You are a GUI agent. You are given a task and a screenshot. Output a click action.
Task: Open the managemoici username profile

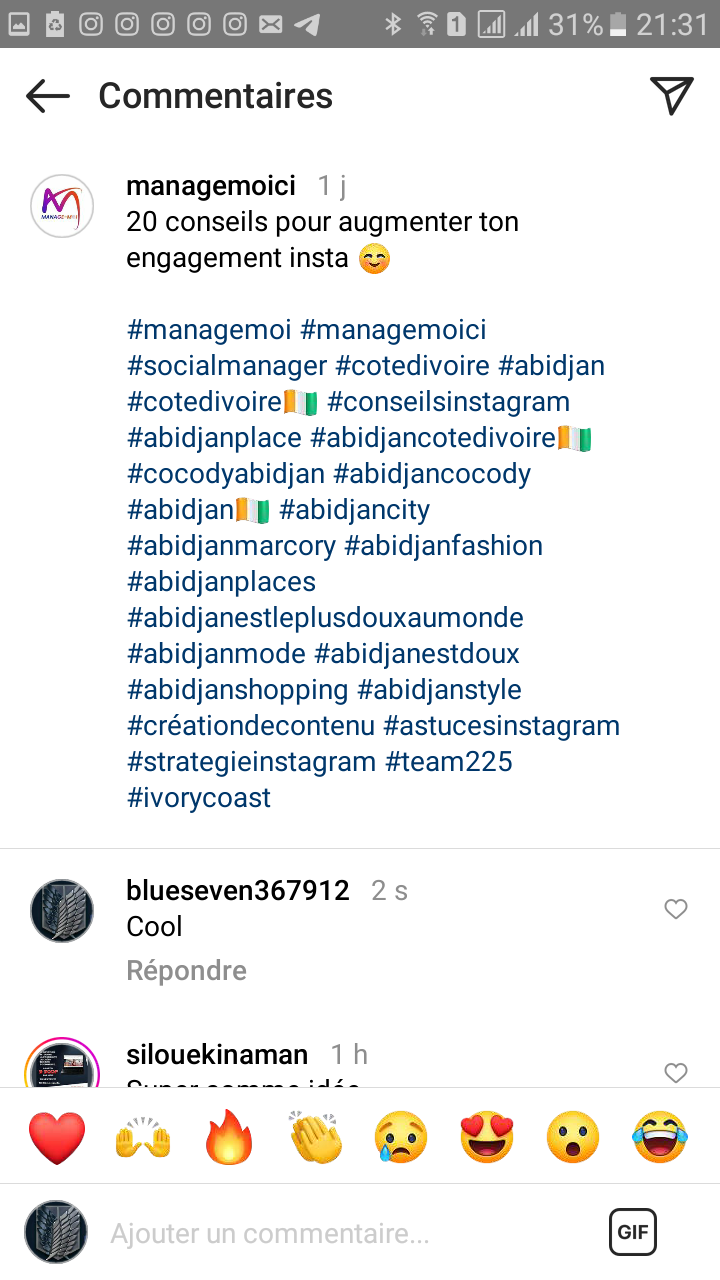[x=211, y=186]
